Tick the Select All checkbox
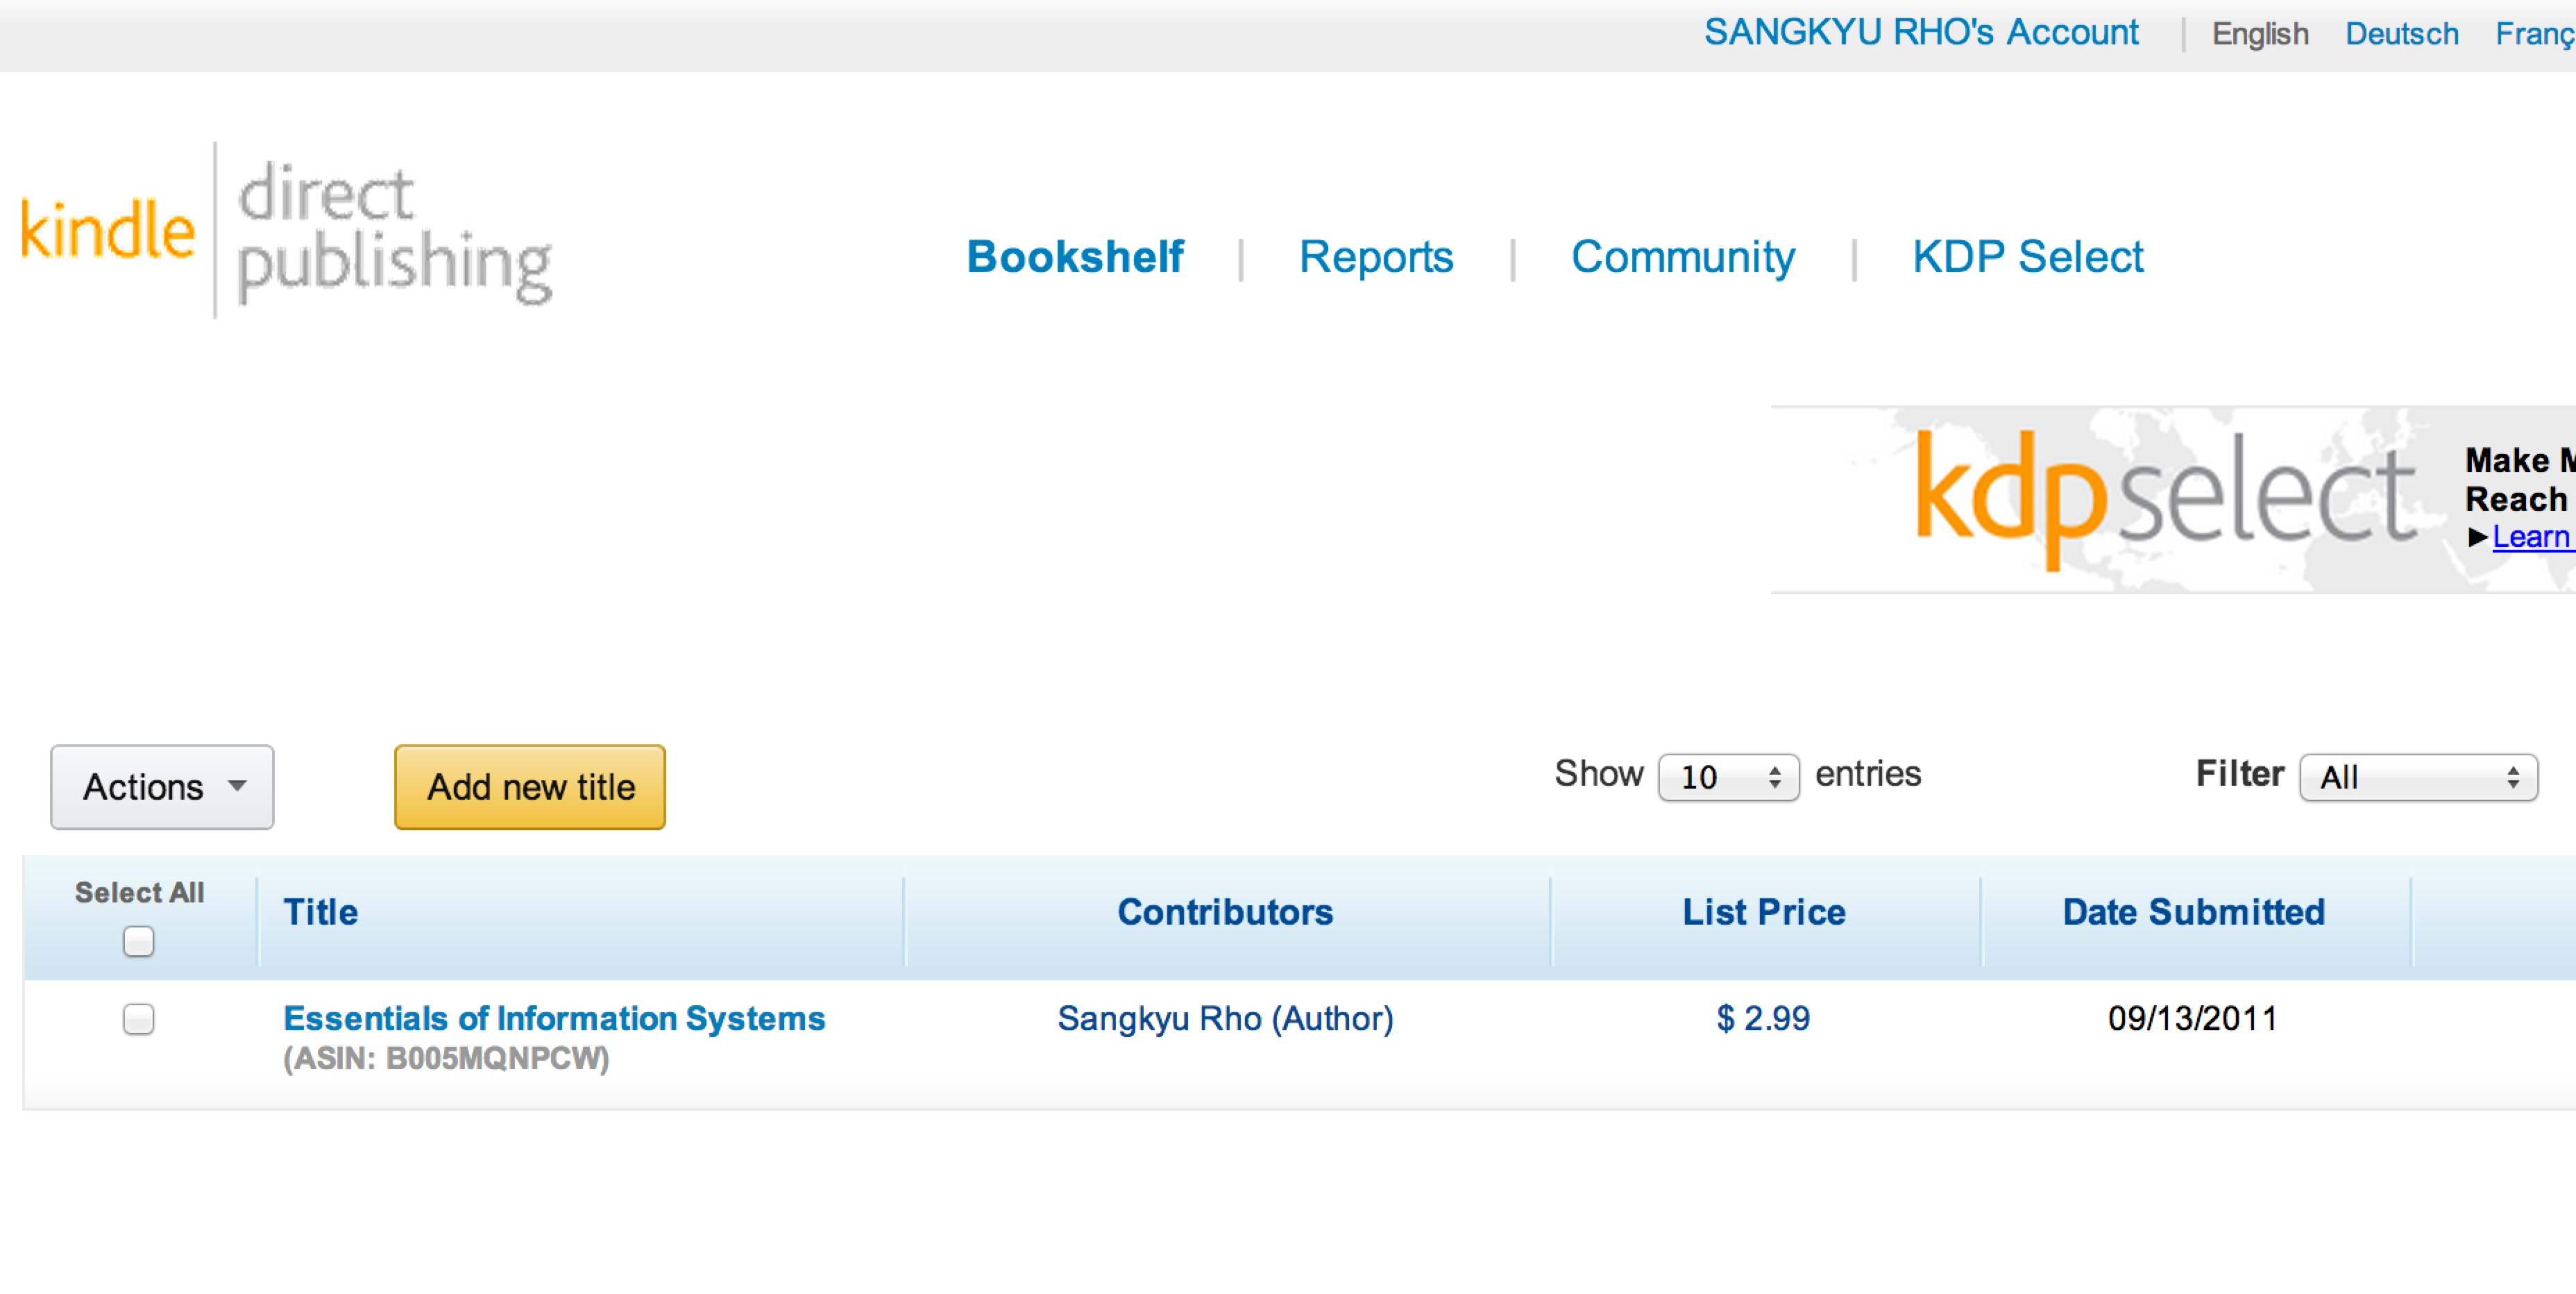Screen dimensions: 2576x1294 click(x=138, y=941)
